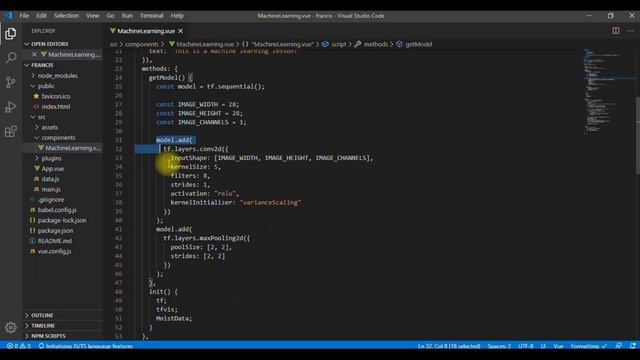Click the Formatting status bar item
The image size is (640, 360).
coord(588,346)
